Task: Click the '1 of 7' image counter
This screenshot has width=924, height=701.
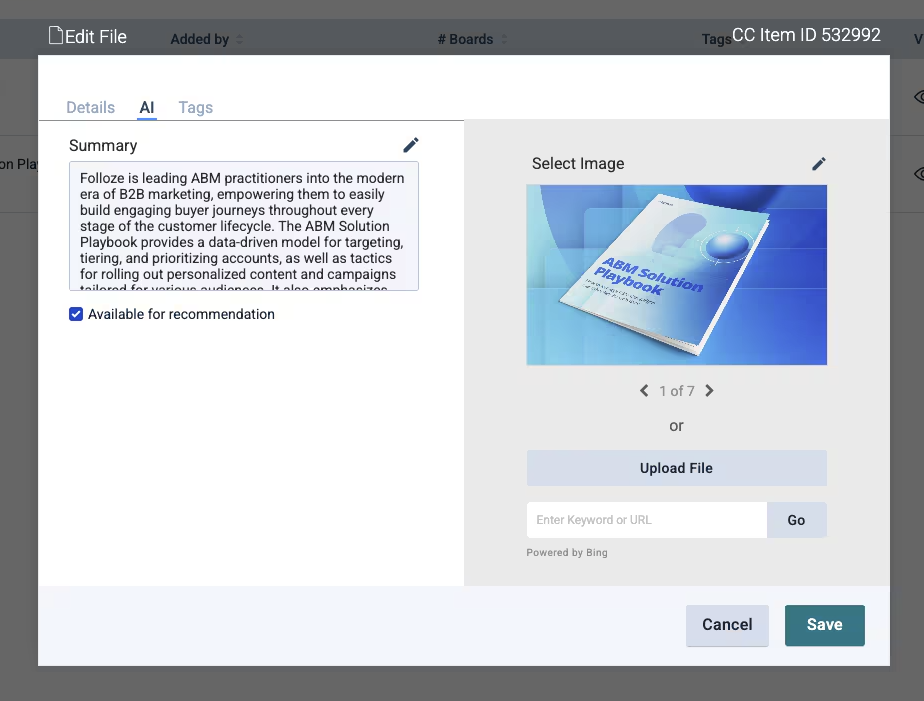Action: pos(676,391)
